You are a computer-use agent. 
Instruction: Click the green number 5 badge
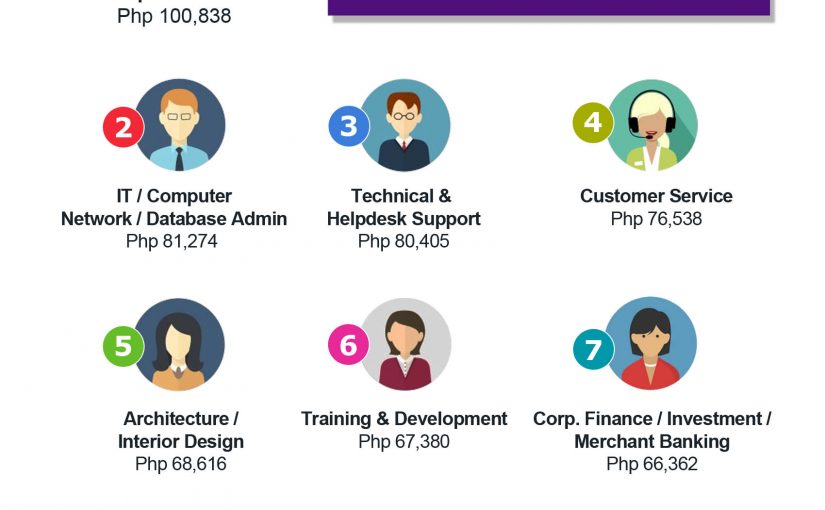click(123, 346)
